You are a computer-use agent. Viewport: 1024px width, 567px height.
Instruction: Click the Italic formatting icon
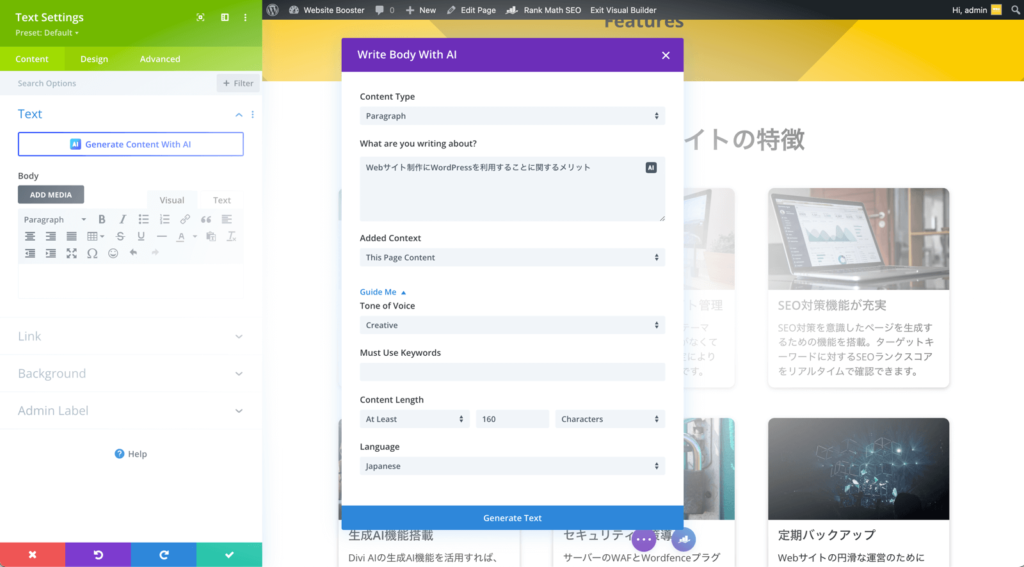(122, 219)
